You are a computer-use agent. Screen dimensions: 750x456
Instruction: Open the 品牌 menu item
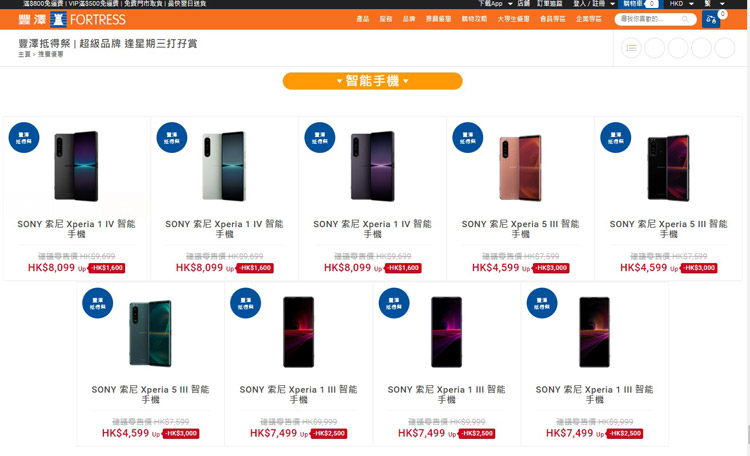pyautogui.click(x=408, y=19)
